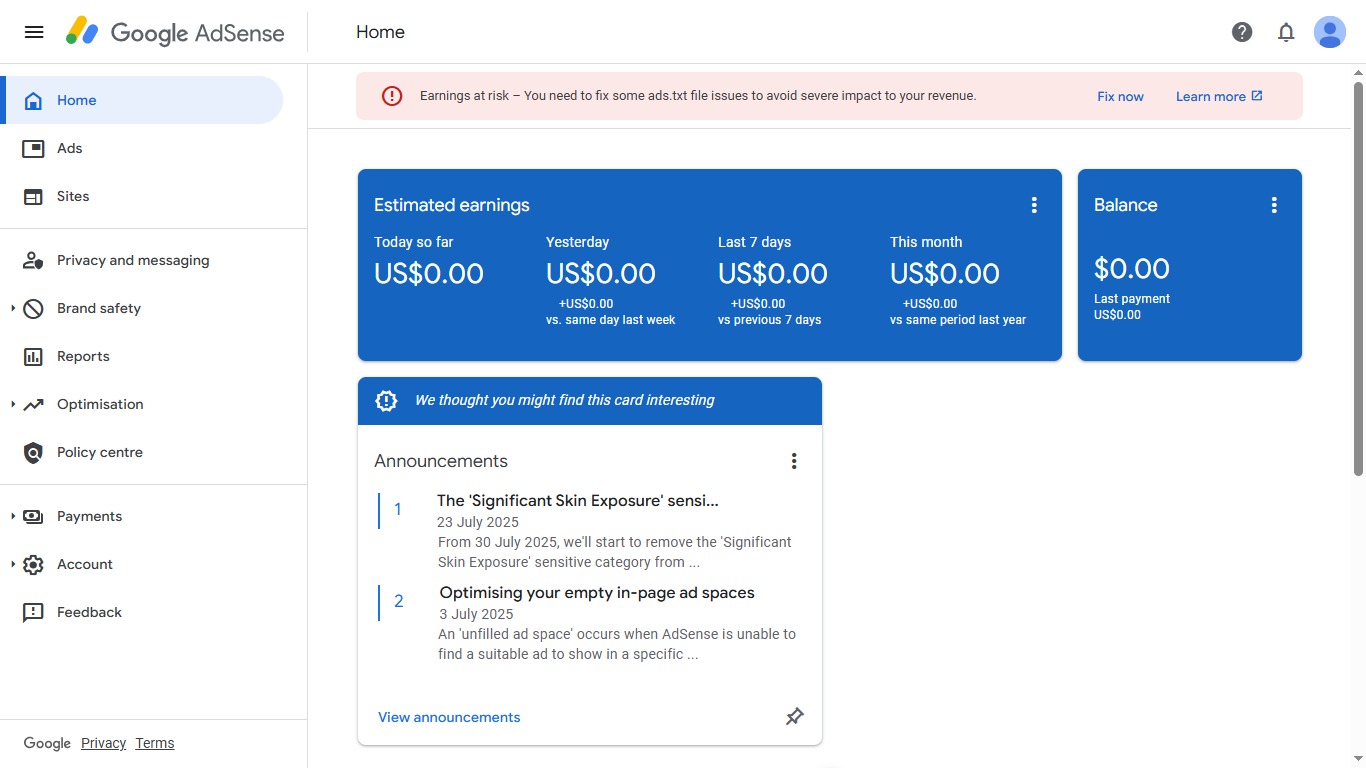The height and width of the screenshot is (768, 1366).
Task: Expand the Optimisation section
Action: point(13,404)
